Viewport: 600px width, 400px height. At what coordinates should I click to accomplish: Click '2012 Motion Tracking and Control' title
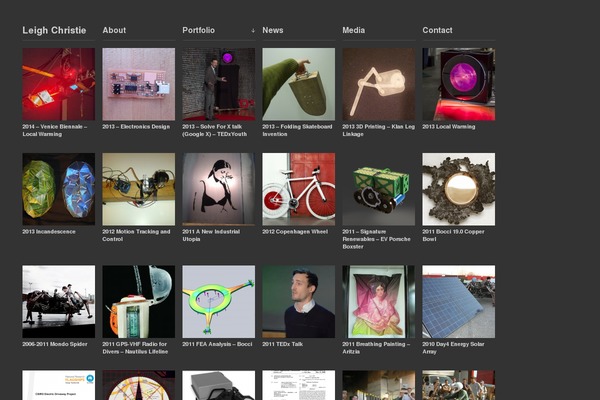click(x=136, y=235)
